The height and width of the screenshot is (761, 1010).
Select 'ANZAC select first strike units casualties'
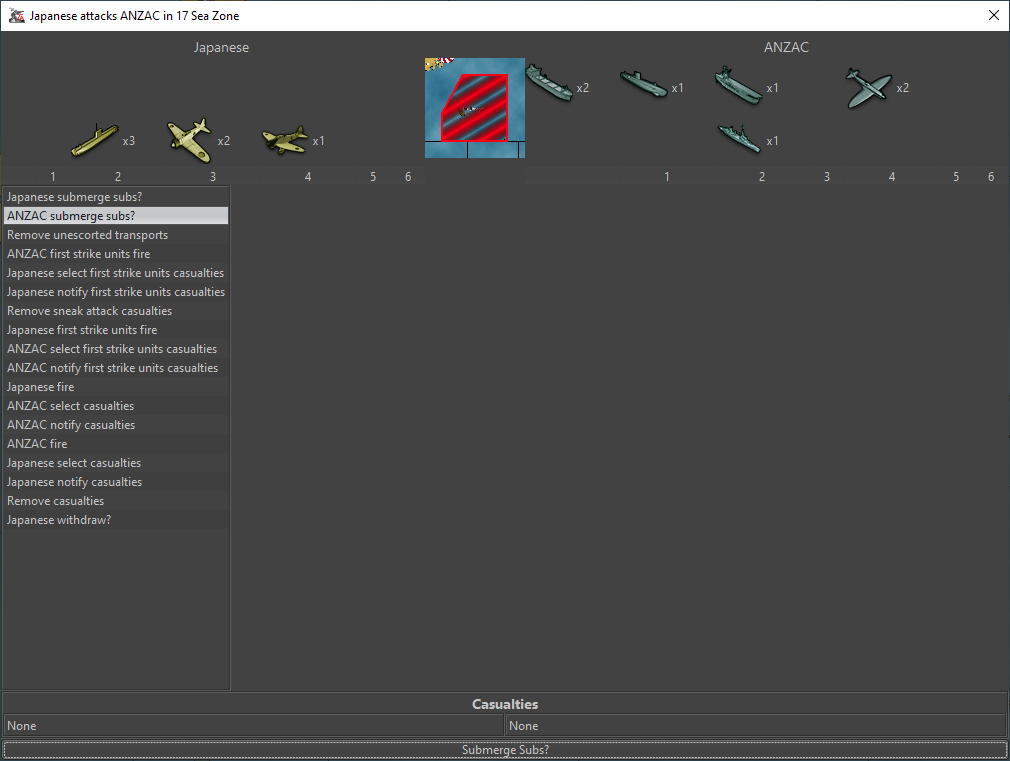[x=116, y=349]
